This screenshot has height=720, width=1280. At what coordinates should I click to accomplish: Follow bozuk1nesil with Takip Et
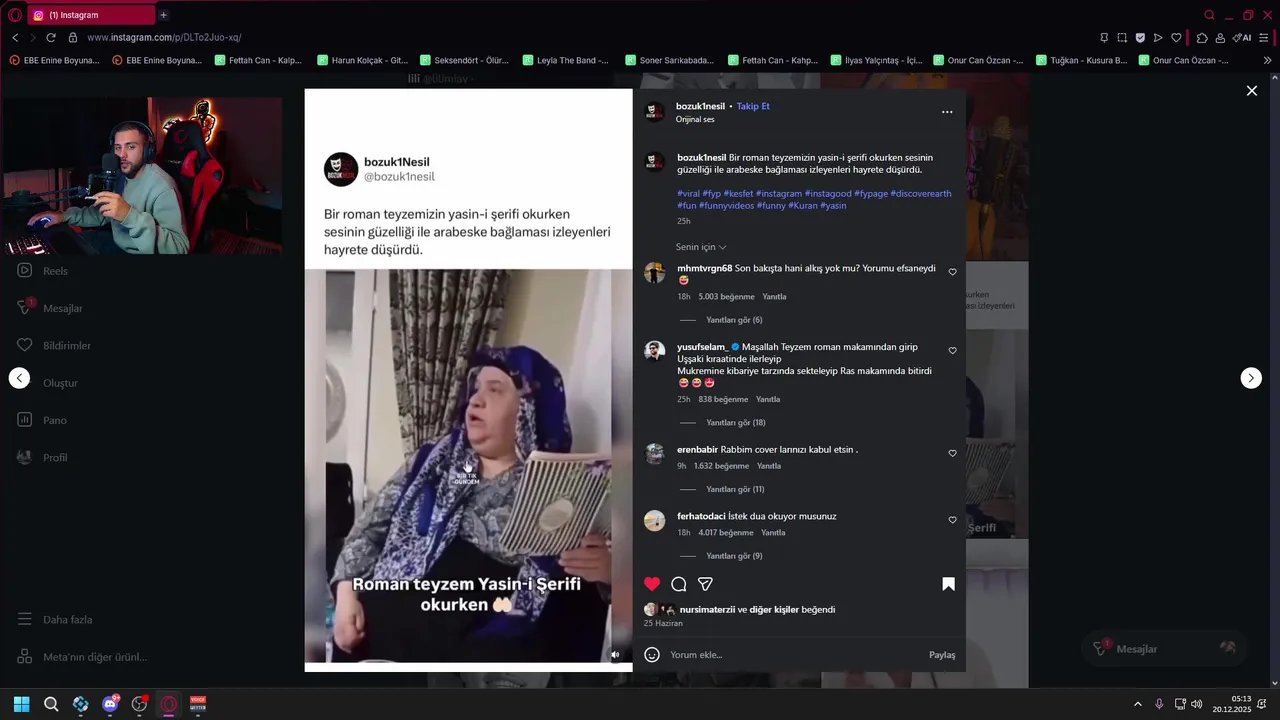[753, 106]
